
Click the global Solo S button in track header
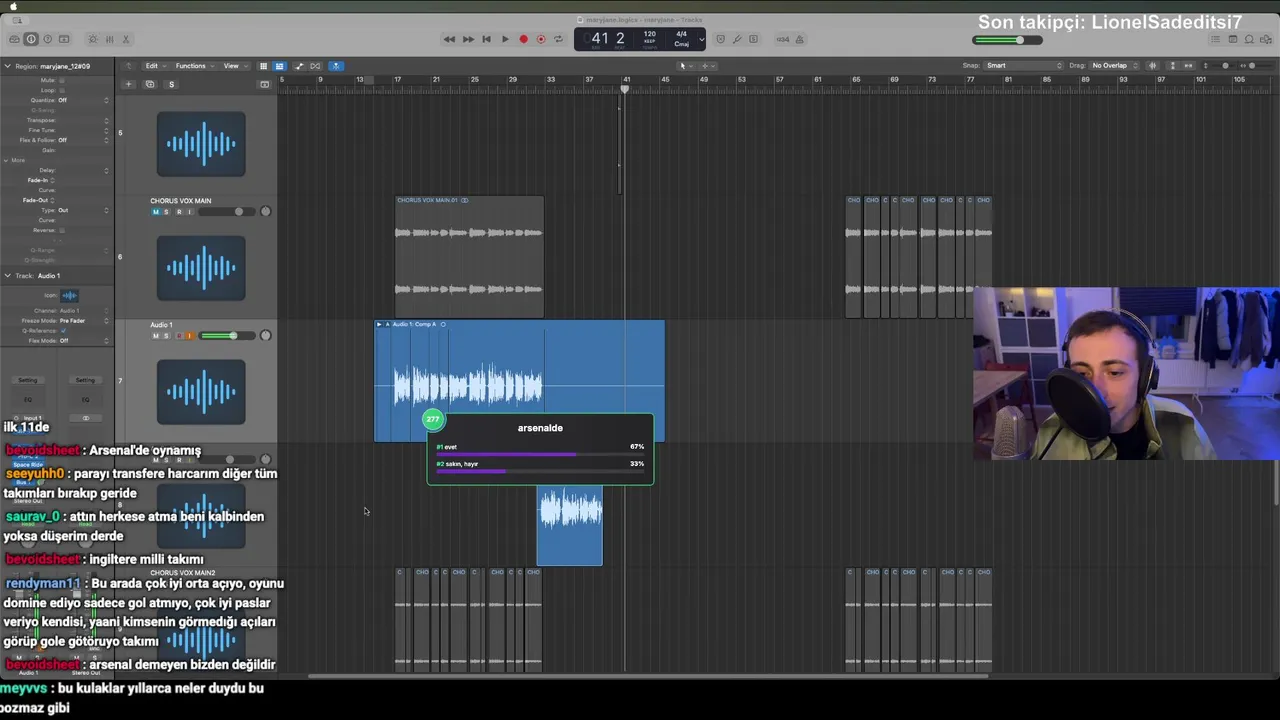171,84
